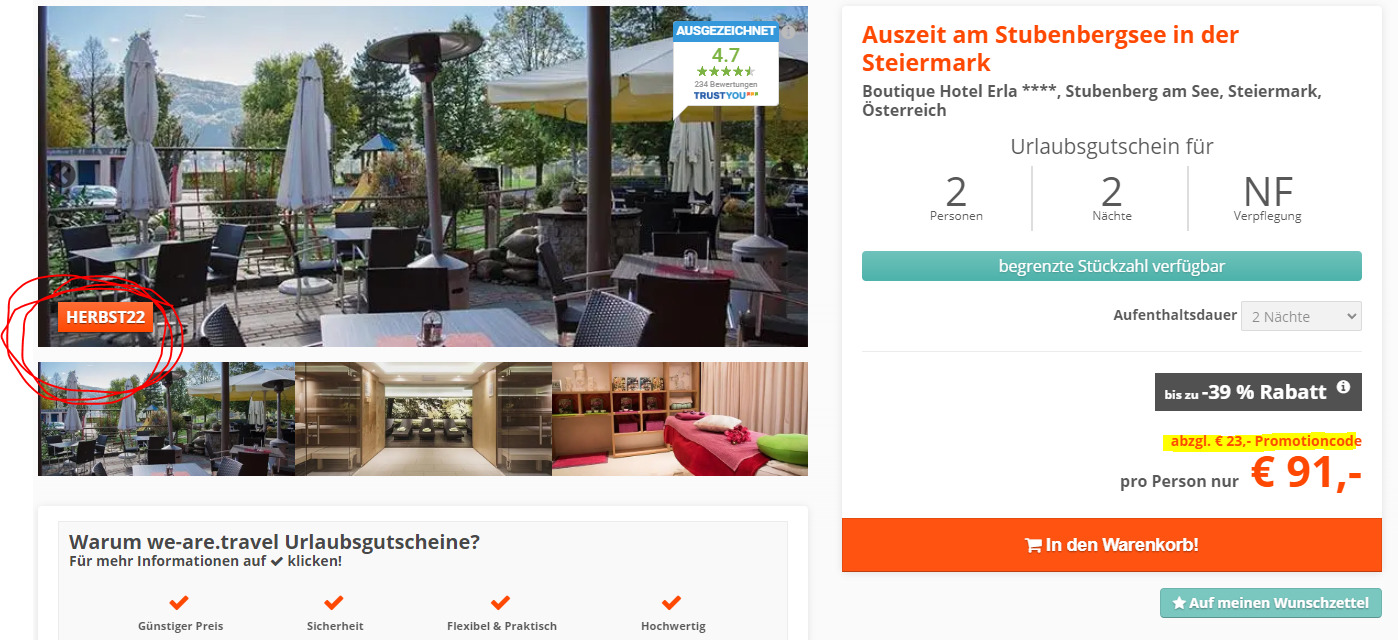Click the shopping cart icon in Warenkorb button

click(1033, 545)
